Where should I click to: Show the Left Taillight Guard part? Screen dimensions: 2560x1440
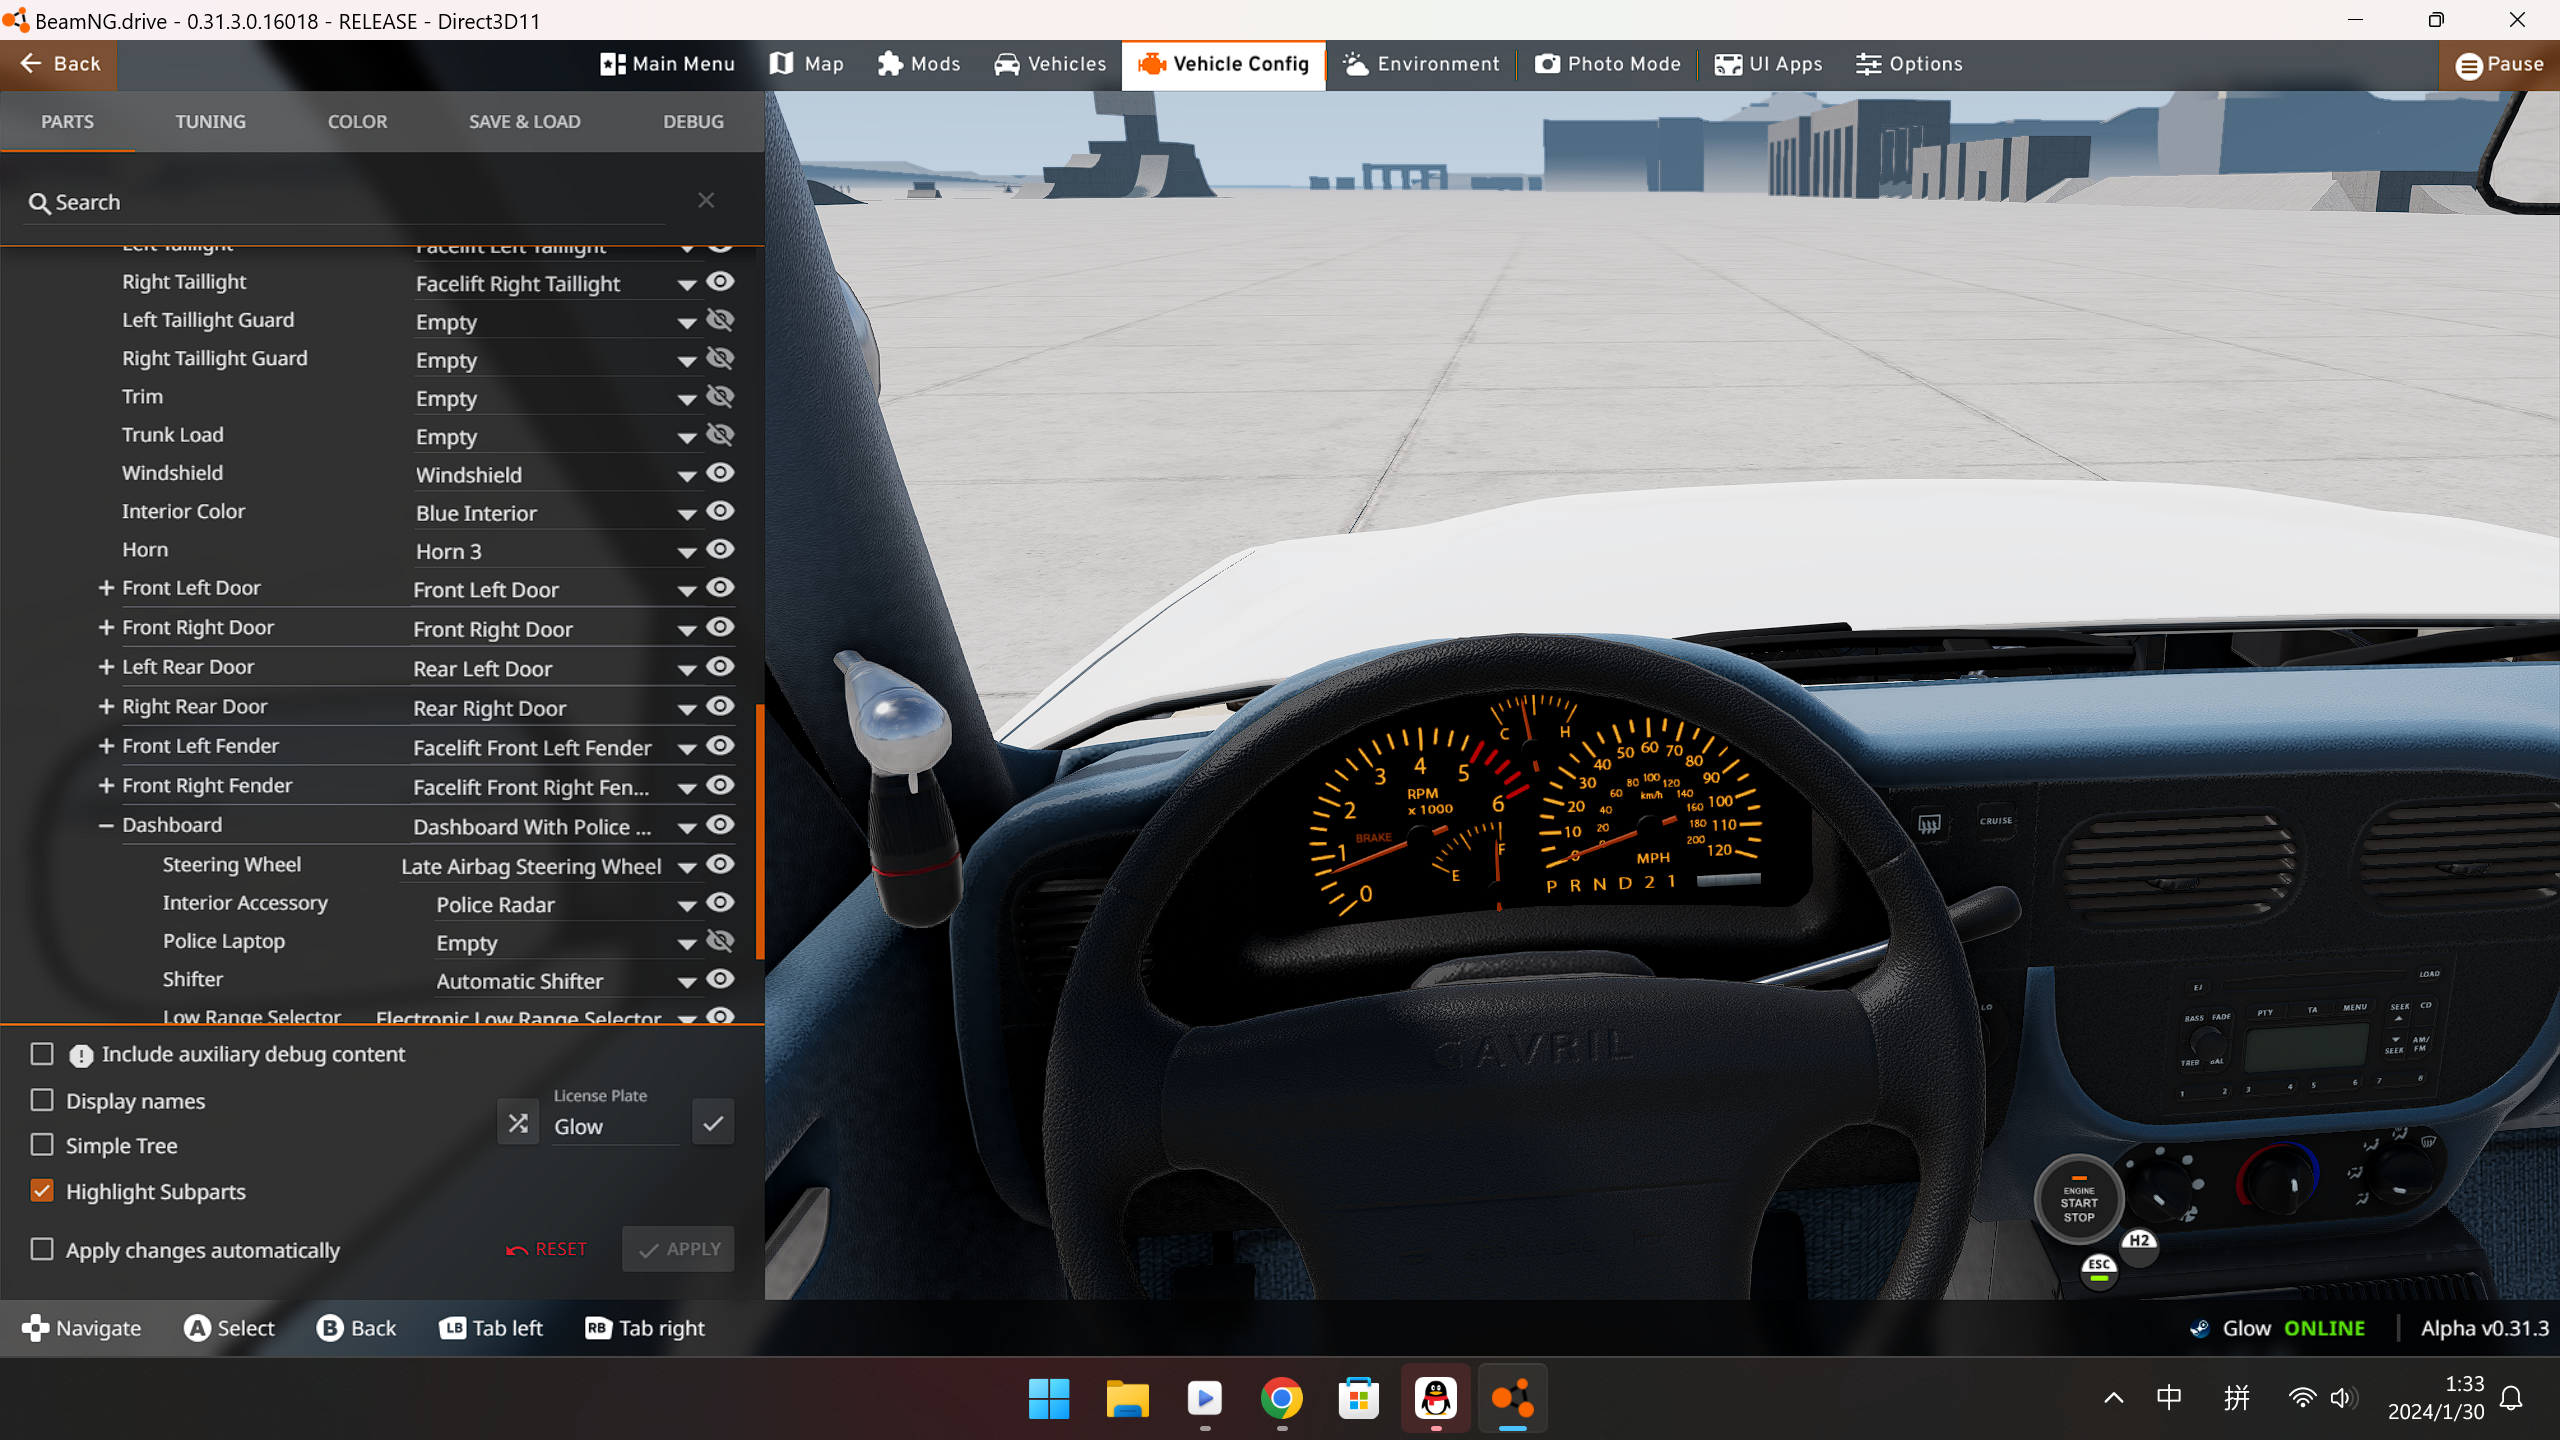[x=720, y=320]
